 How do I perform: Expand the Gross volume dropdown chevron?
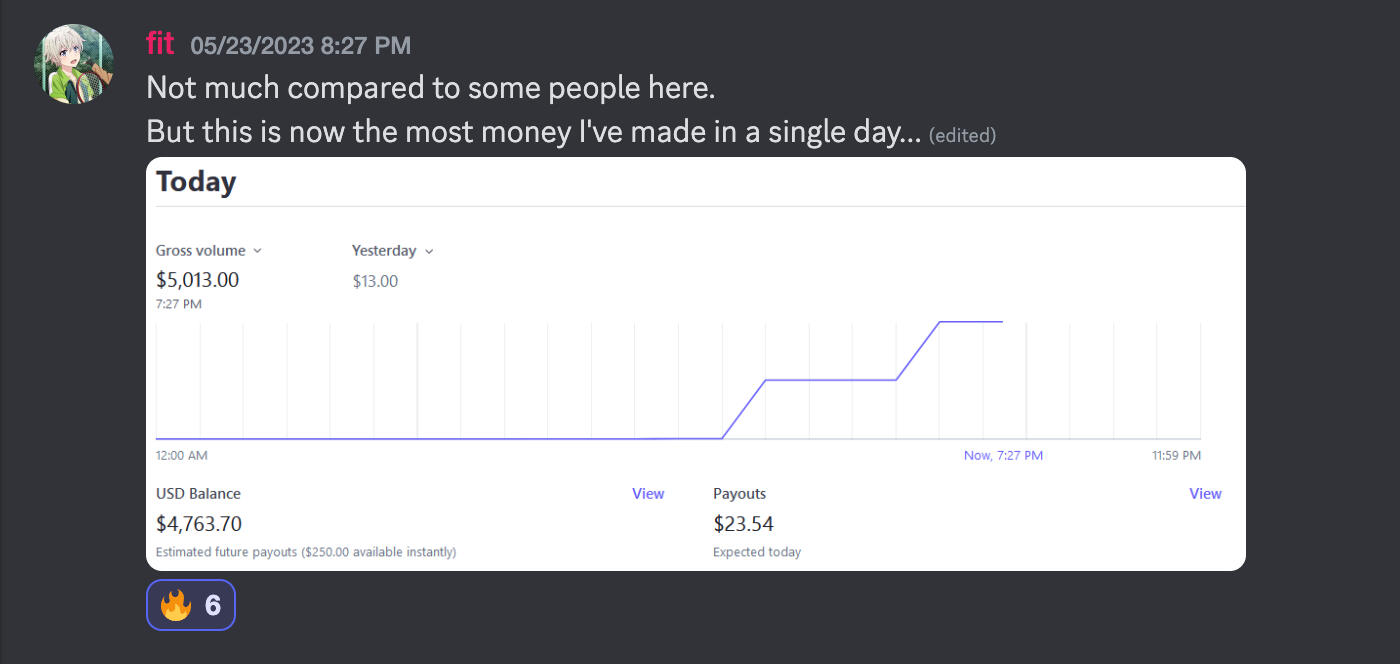(x=257, y=251)
